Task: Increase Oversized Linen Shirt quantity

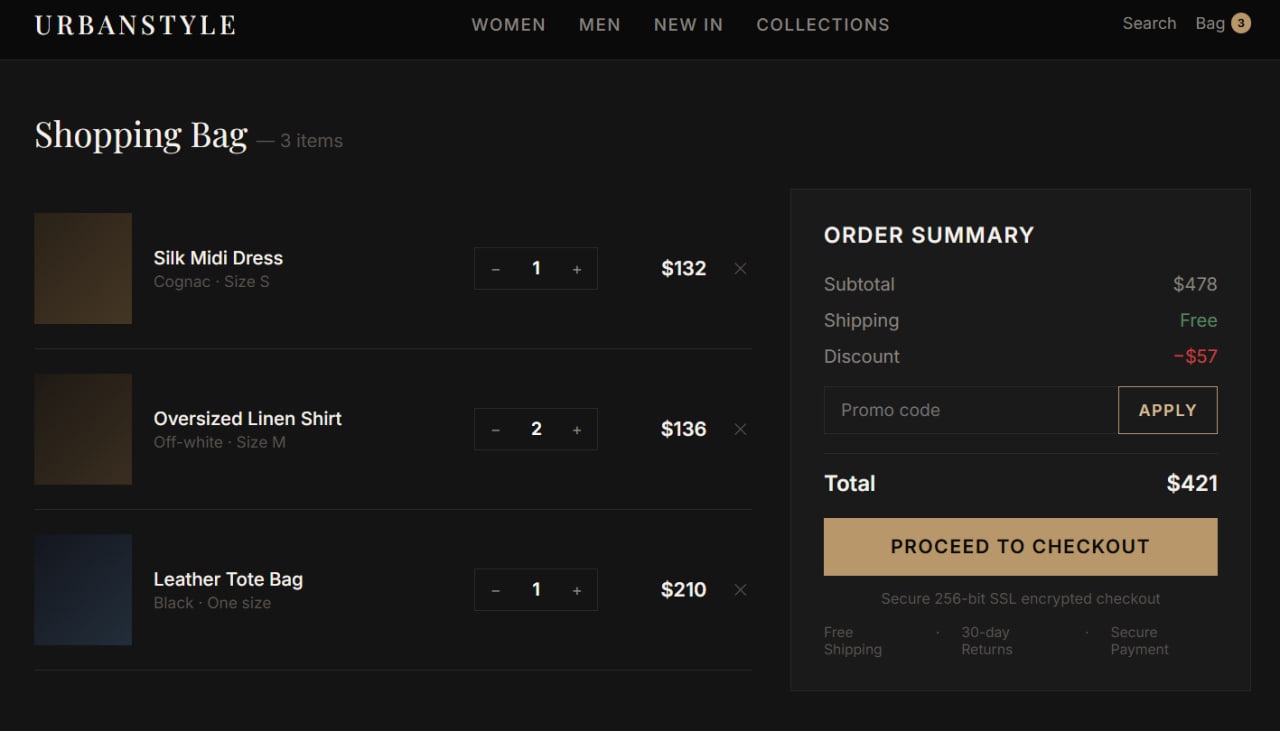Action: [x=577, y=430]
